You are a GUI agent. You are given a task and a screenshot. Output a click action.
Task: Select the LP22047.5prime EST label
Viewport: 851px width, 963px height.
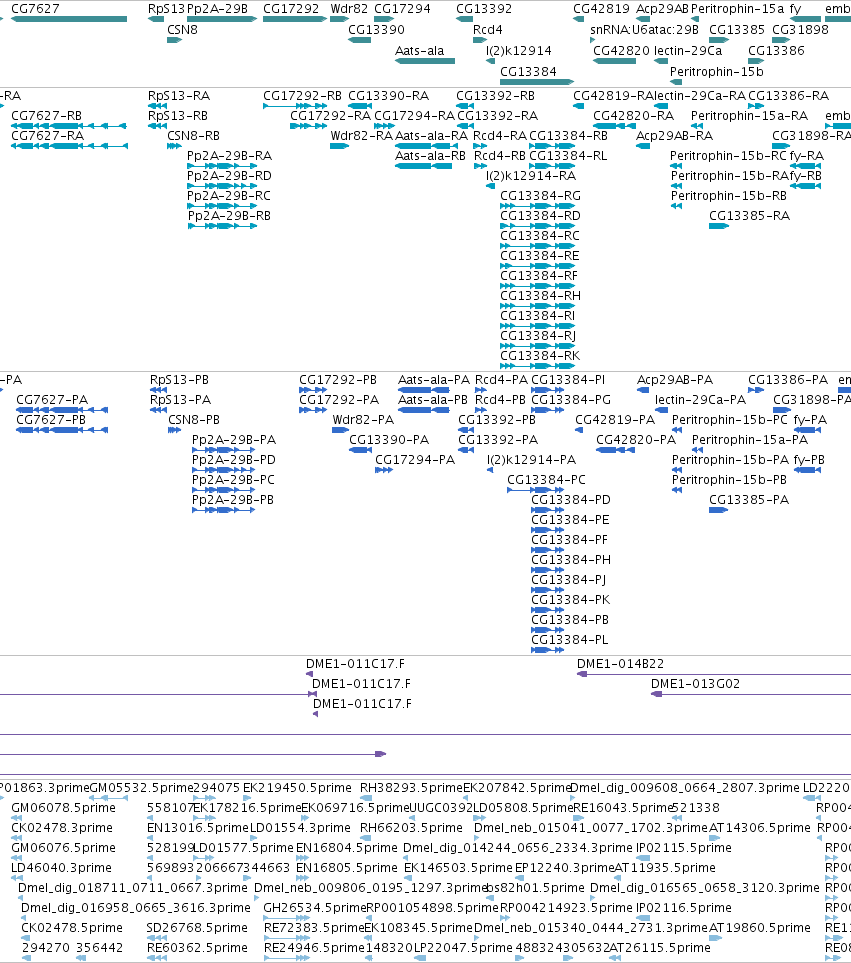pyautogui.click(x=464, y=947)
